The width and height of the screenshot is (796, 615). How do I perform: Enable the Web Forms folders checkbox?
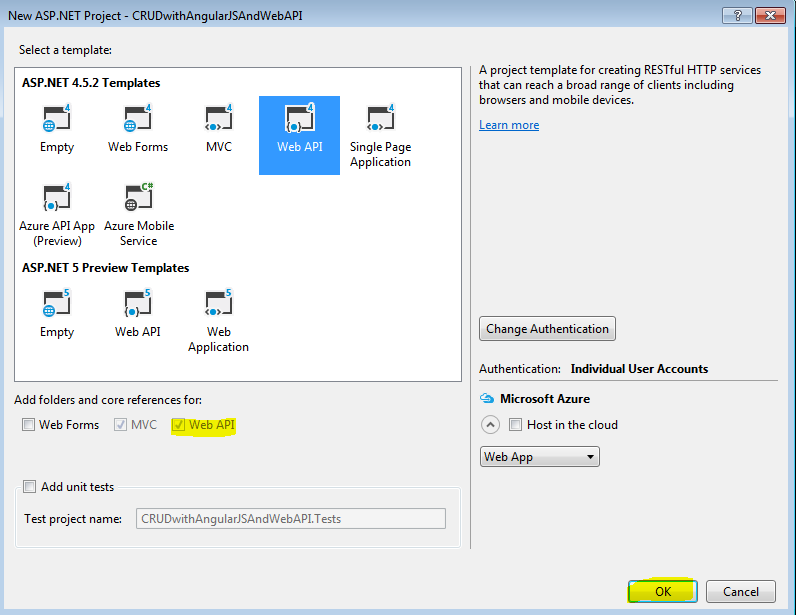[28, 425]
